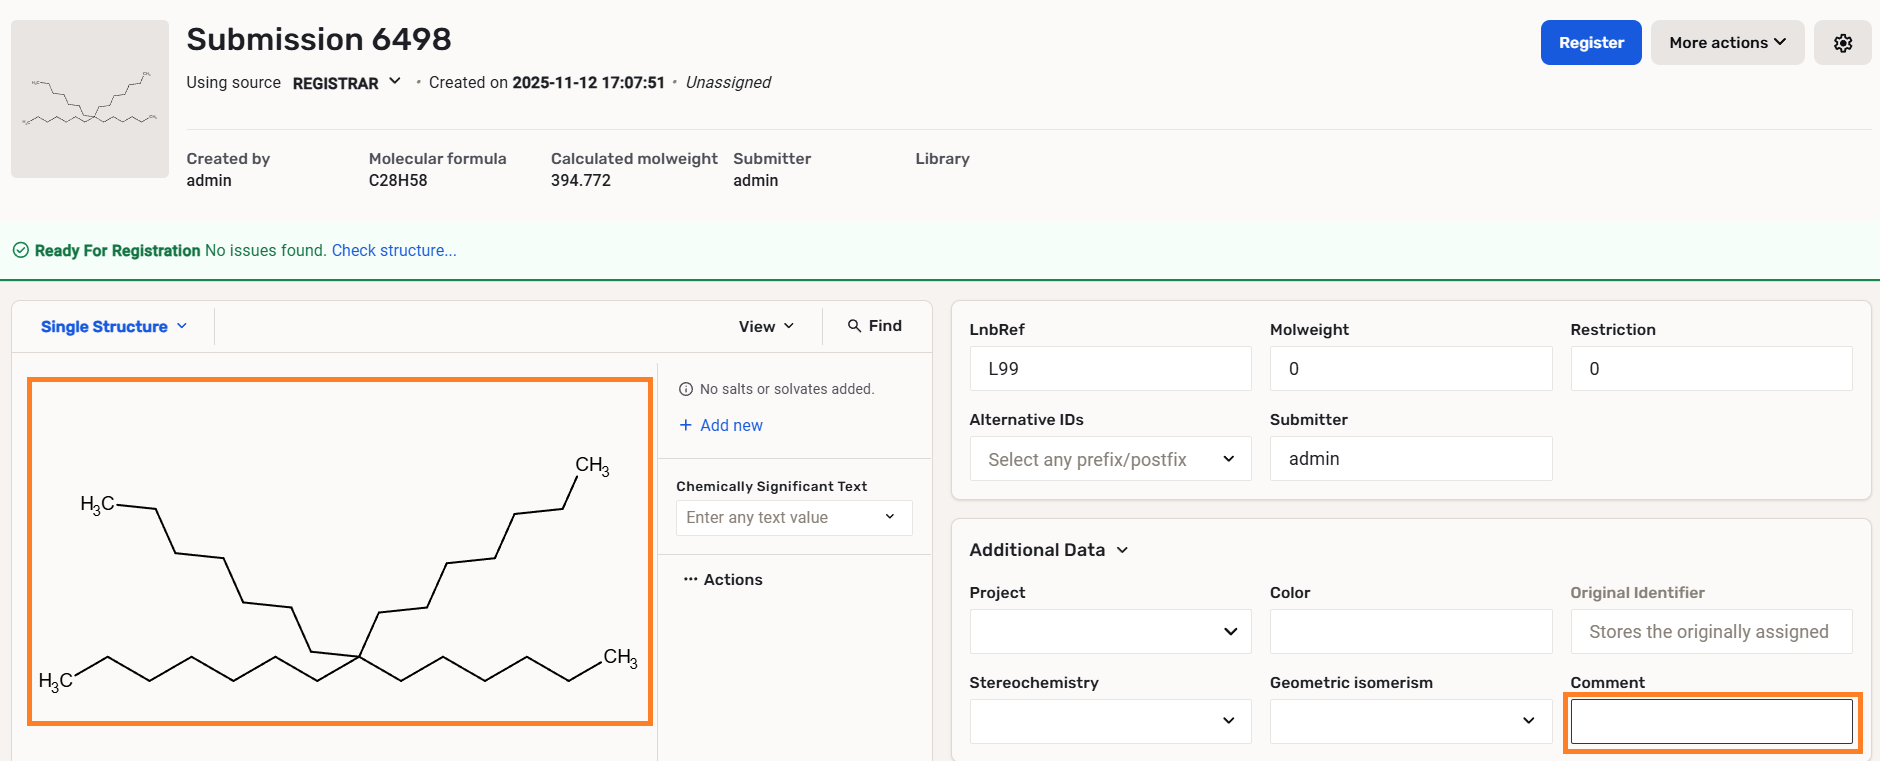1880x761 pixels.
Task: Click the Comment input field
Action: click(1711, 721)
